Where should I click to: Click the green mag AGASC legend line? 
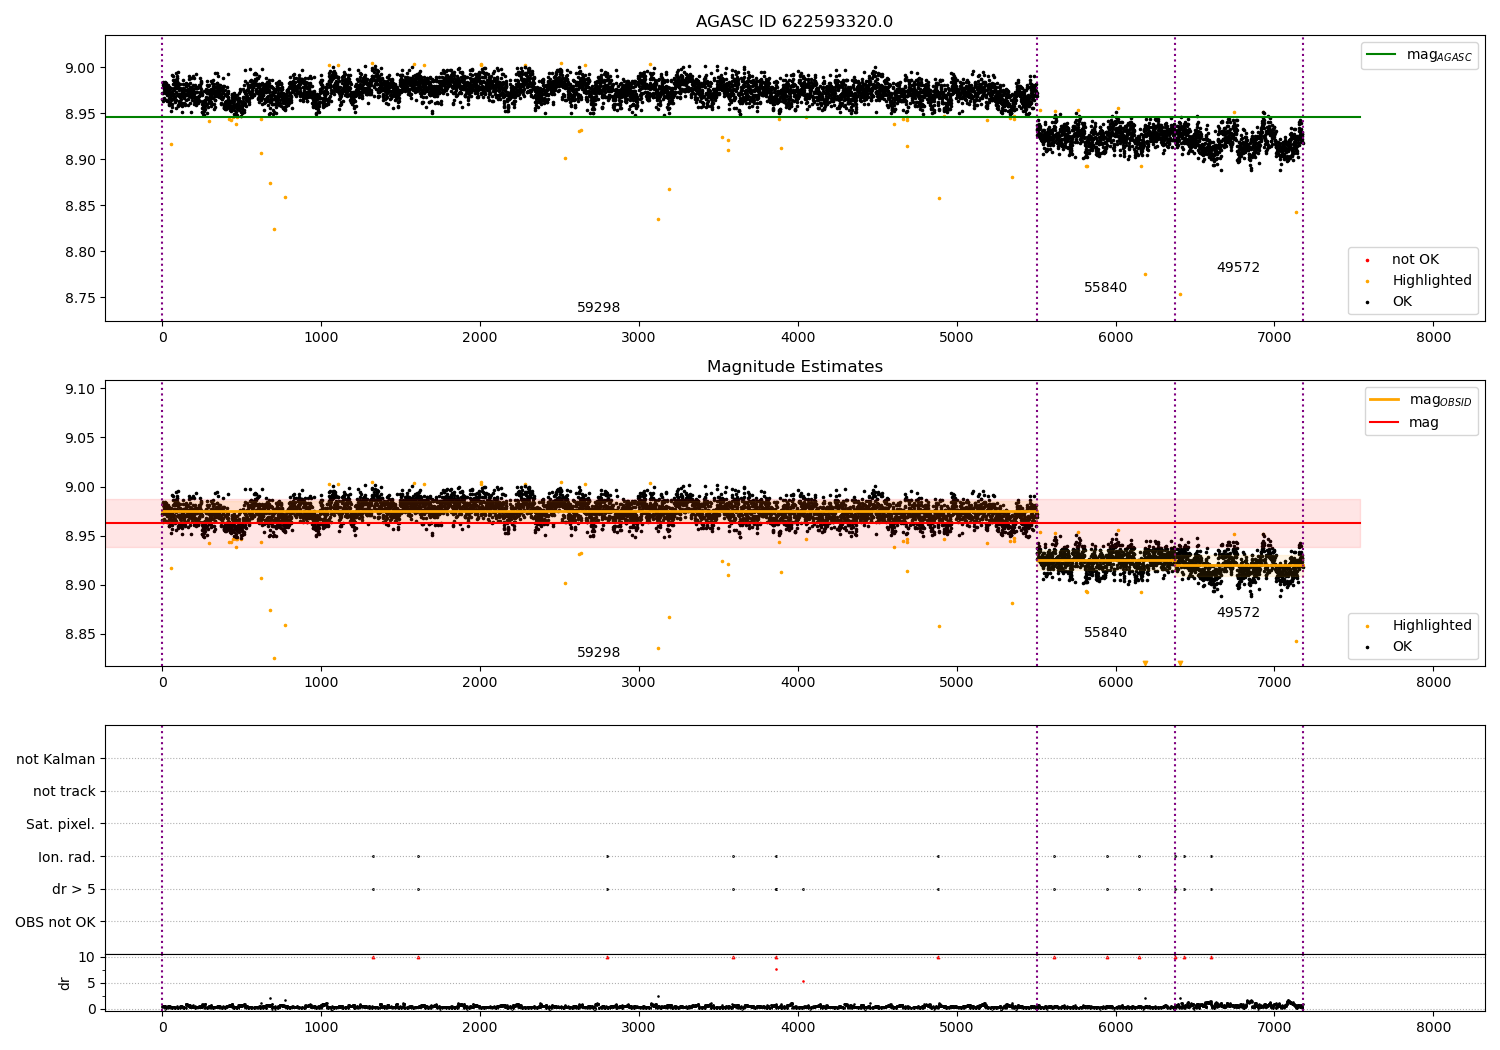(x=1381, y=55)
